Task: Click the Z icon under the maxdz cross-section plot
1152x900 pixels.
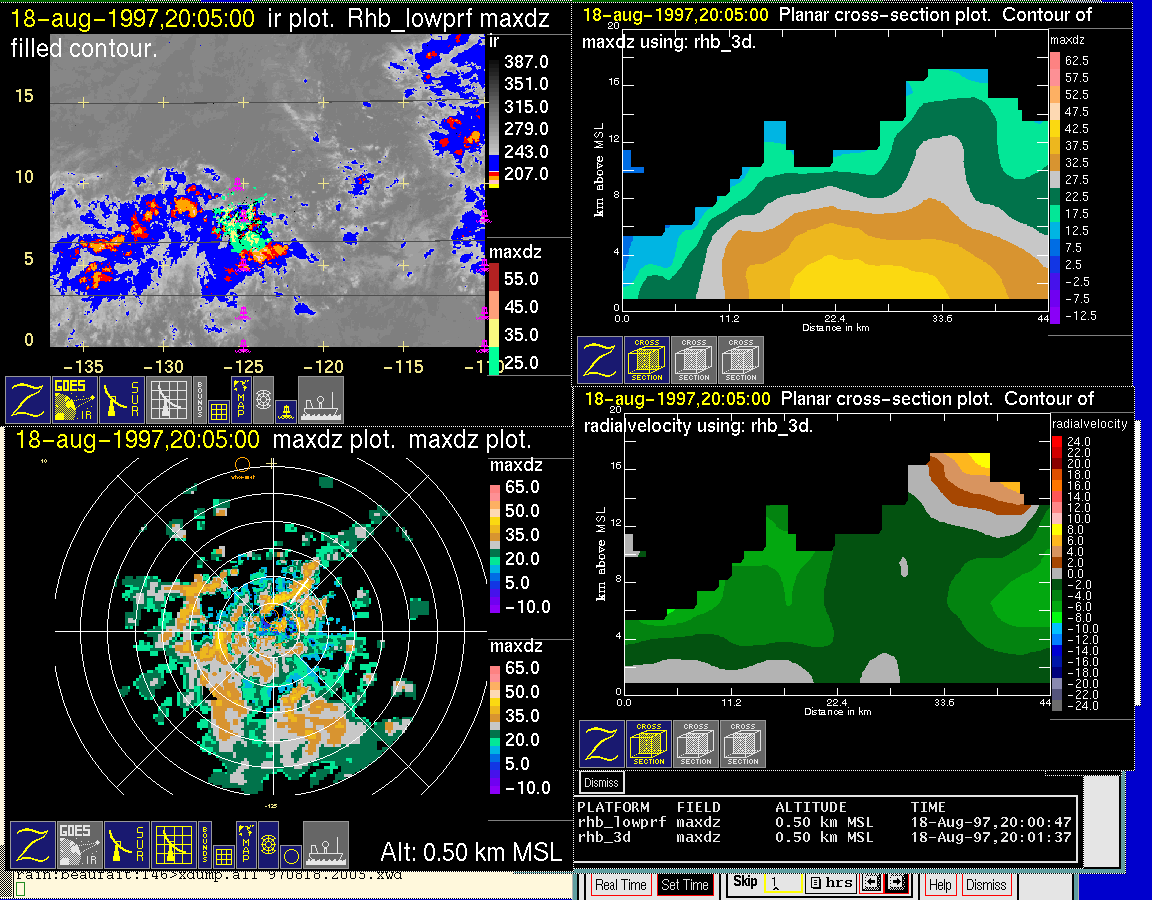Action: click(599, 360)
